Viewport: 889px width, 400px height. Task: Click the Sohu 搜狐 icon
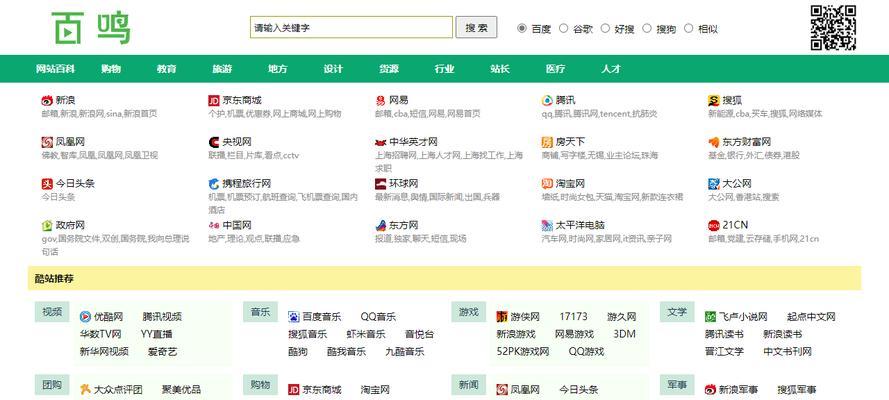714,101
